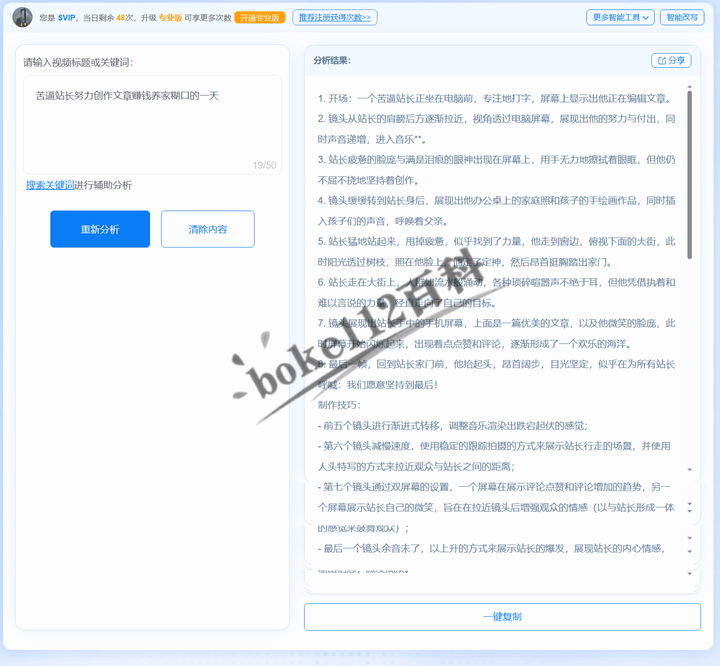This screenshot has height=666, width=720.
Task: Open the 搜索关键词 link
Action: [x=50, y=185]
